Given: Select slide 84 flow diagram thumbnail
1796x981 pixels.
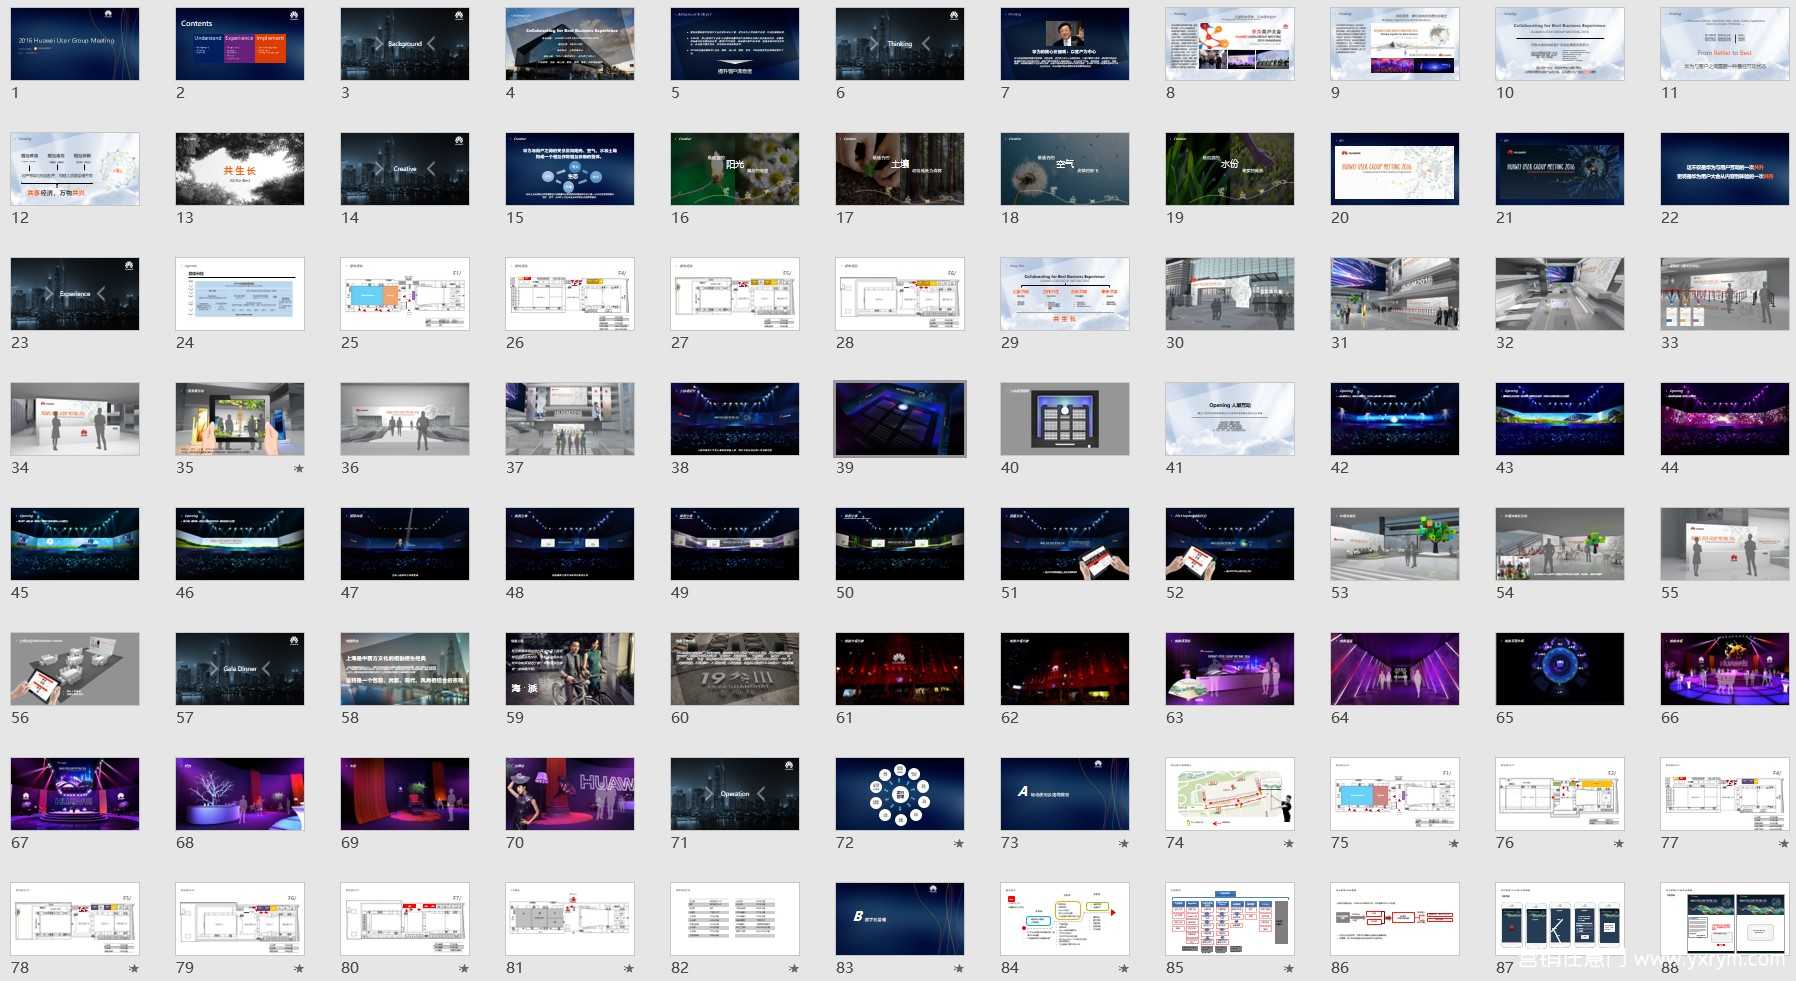Looking at the screenshot, I should click(1065, 919).
